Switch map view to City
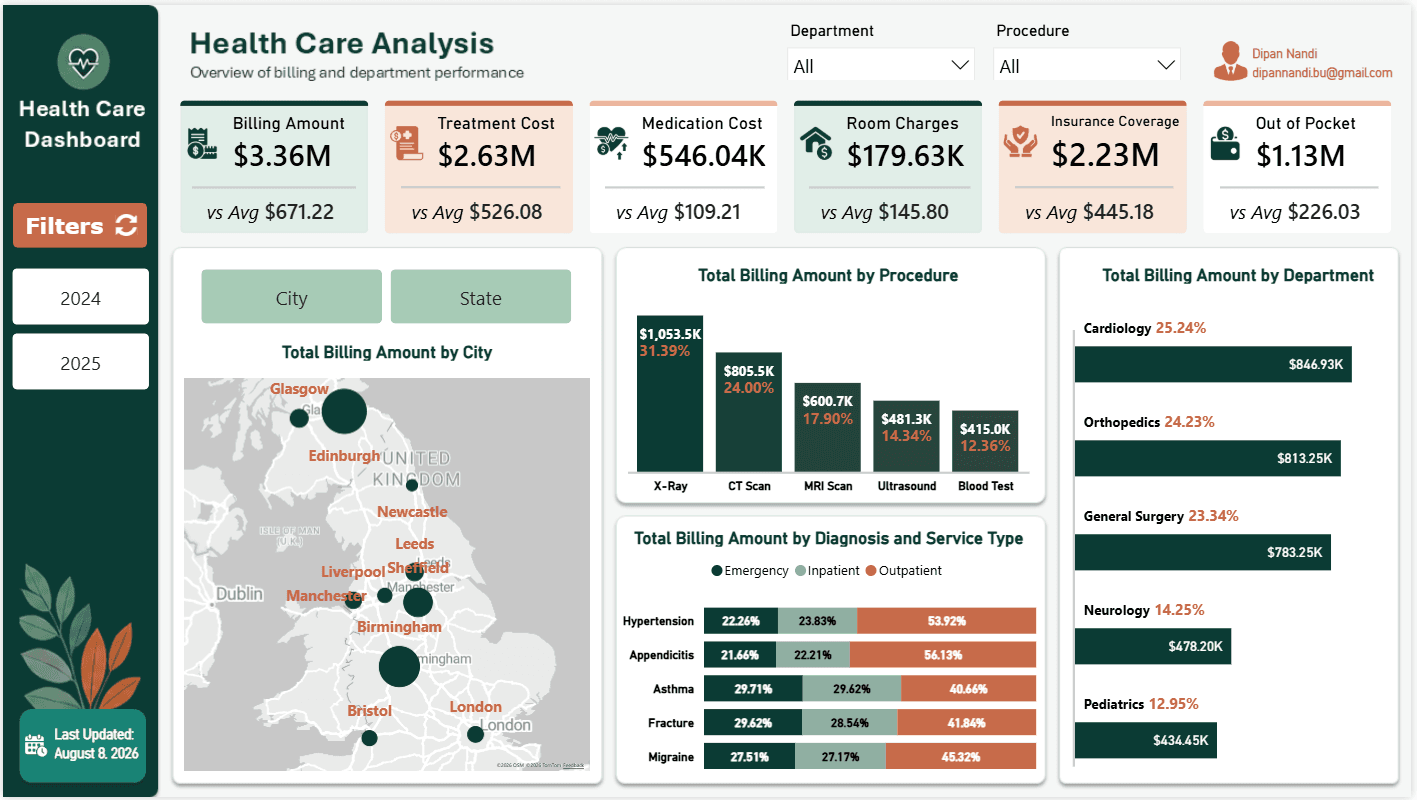The width and height of the screenshot is (1417, 800). coord(292,297)
